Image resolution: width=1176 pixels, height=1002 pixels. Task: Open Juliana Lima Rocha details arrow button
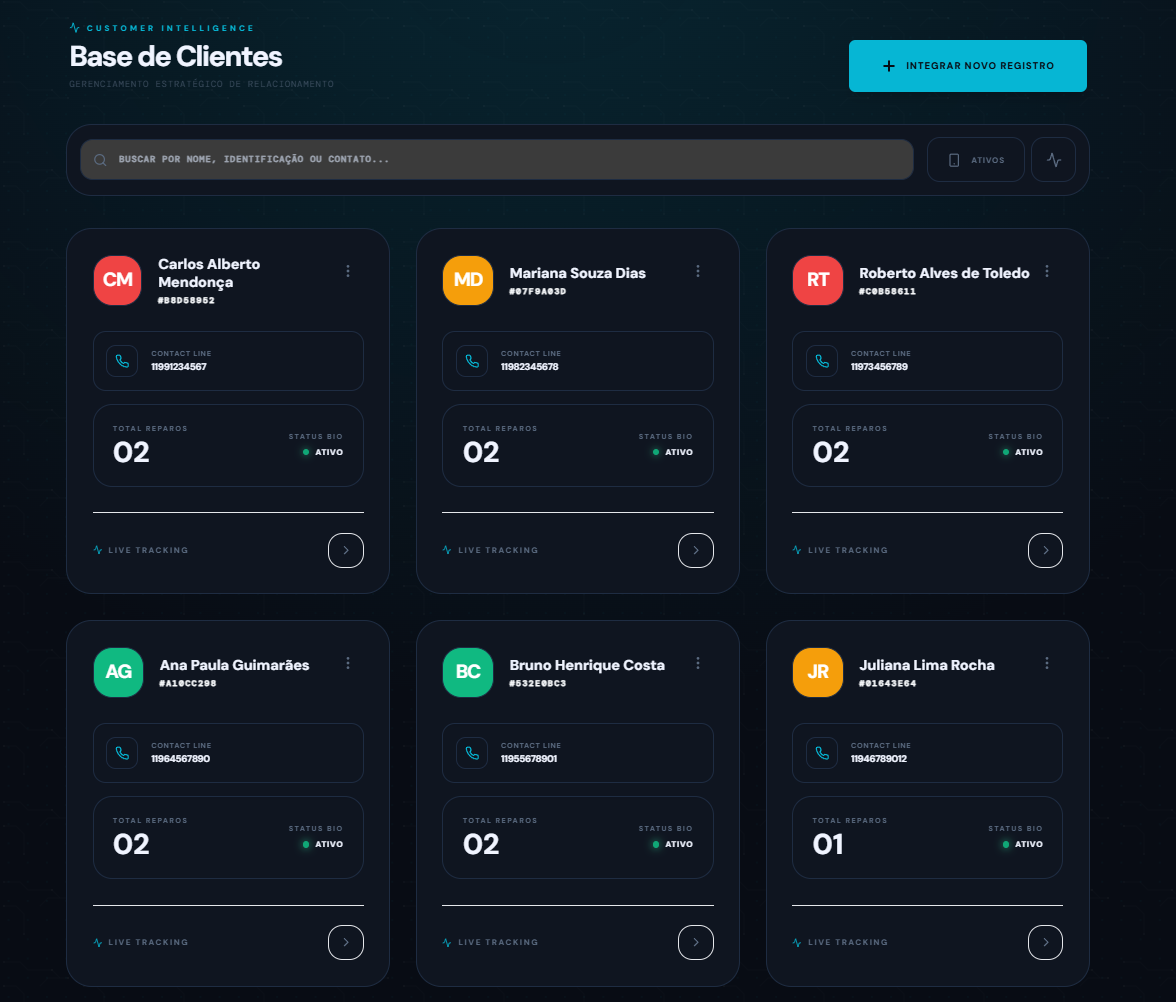[x=1046, y=943]
